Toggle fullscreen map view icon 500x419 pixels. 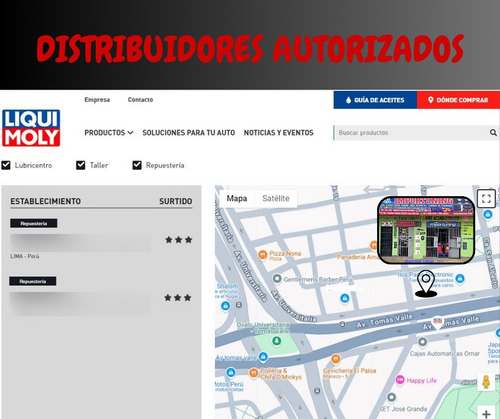(486, 198)
